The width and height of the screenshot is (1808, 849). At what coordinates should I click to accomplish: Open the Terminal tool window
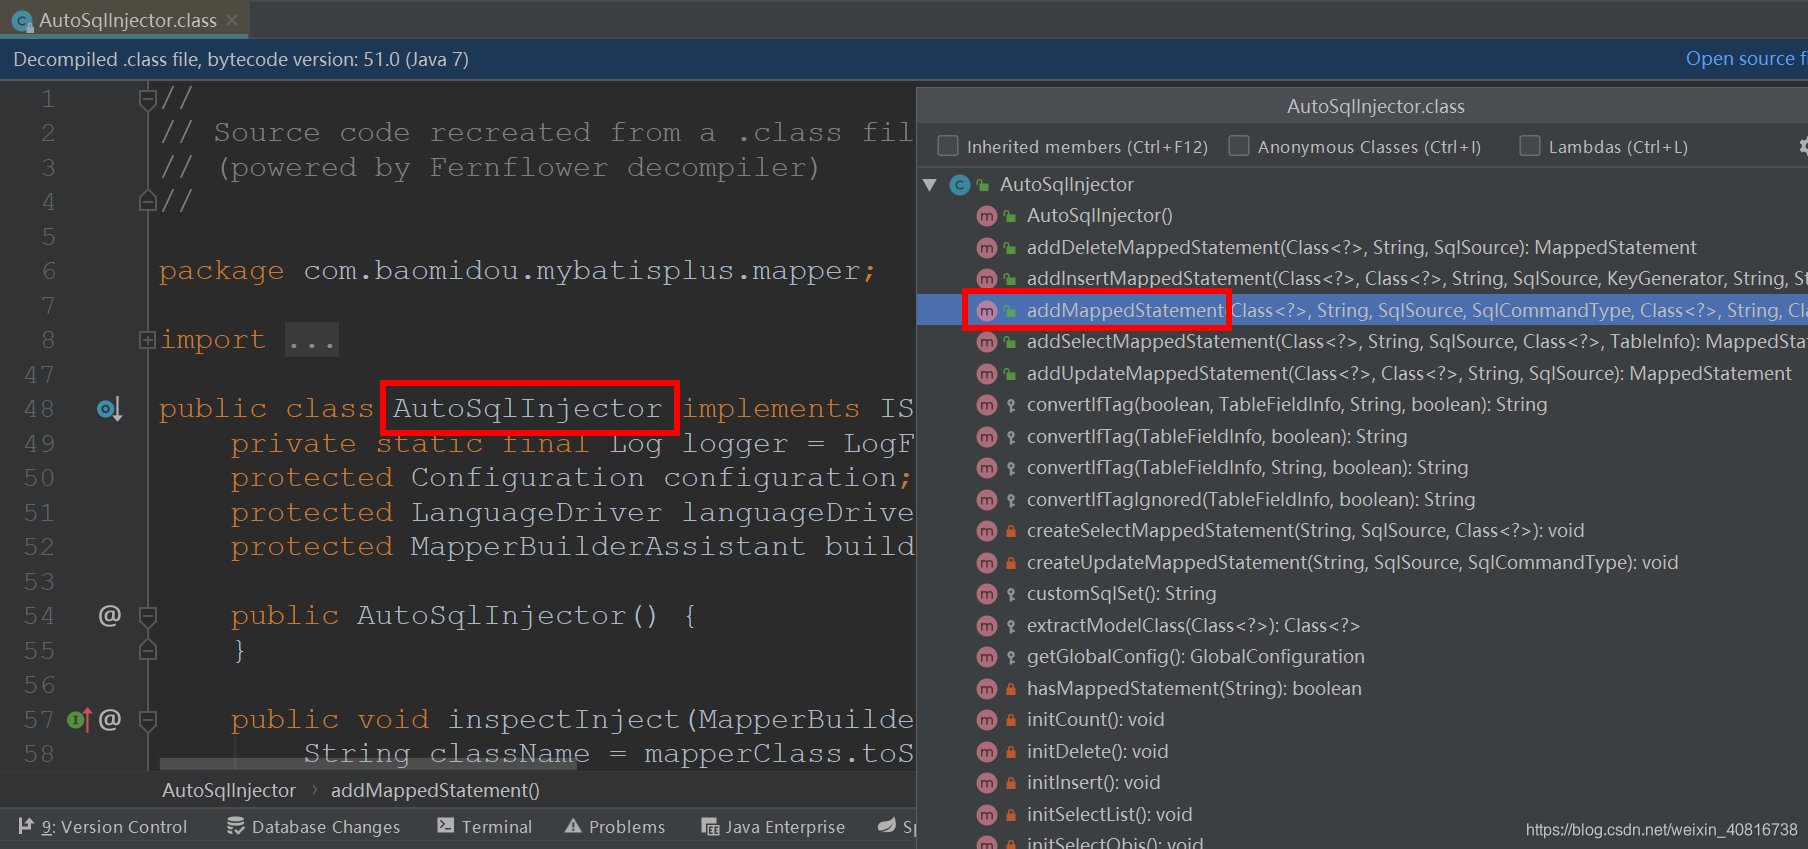pos(485,827)
